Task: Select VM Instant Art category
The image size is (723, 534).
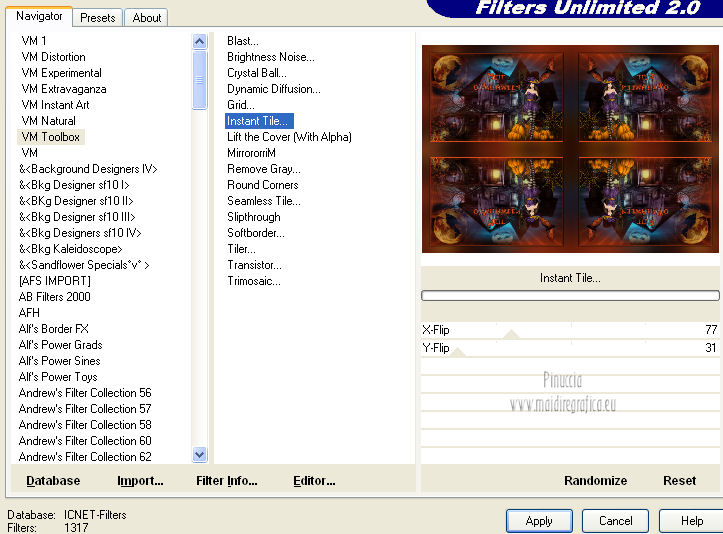Action: click(x=55, y=105)
